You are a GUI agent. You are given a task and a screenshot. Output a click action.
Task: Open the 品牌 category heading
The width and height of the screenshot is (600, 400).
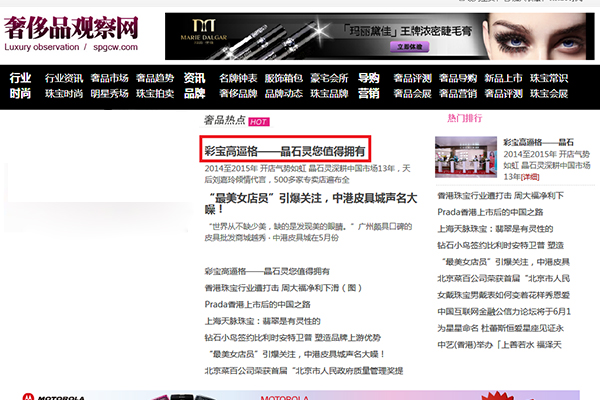point(194,93)
